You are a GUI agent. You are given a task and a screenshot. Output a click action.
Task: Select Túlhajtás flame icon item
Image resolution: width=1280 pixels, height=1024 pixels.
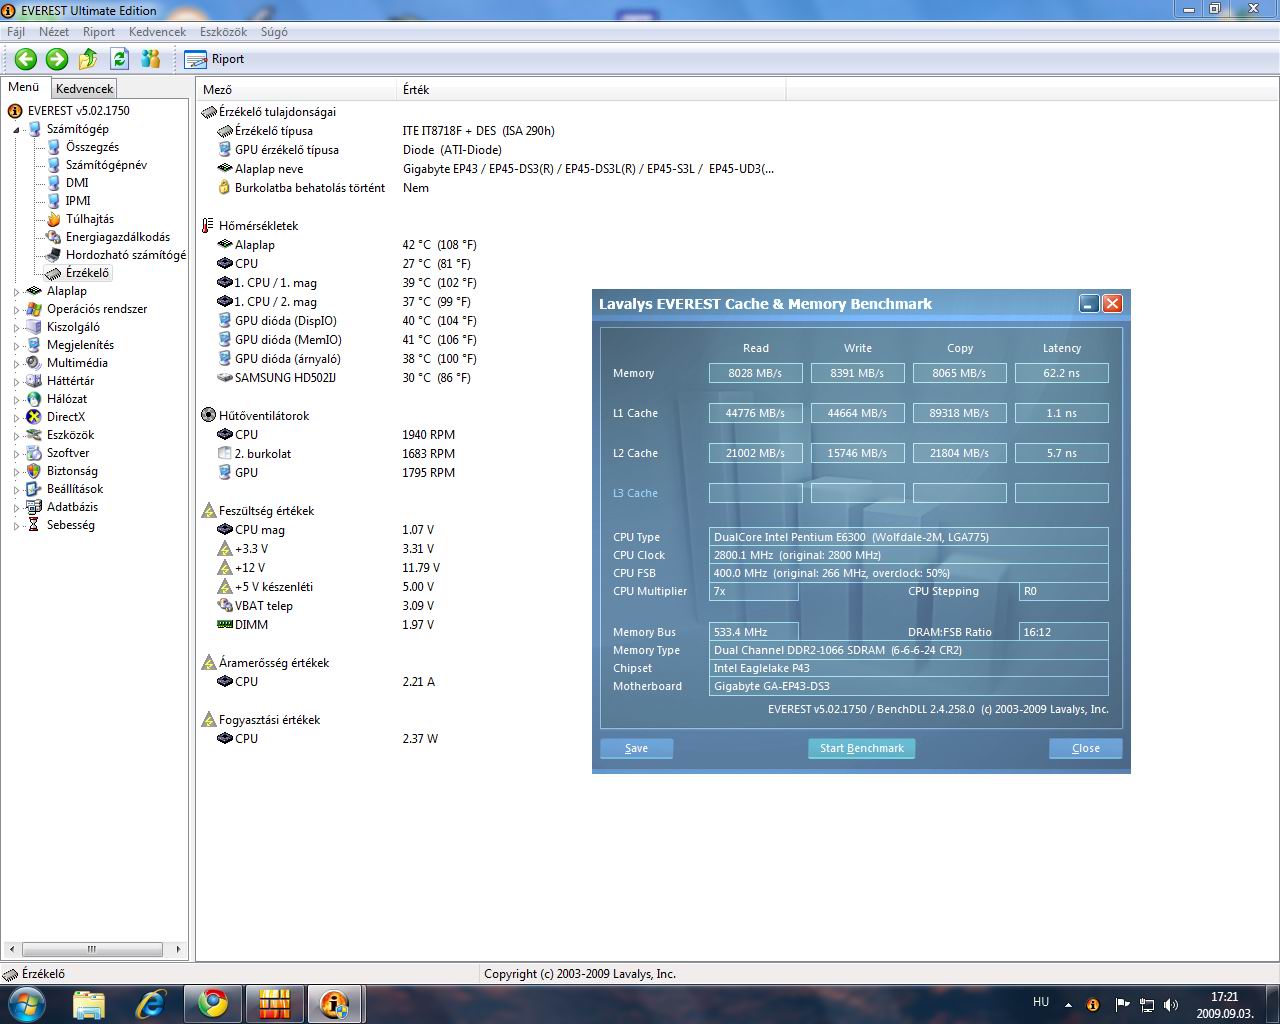pyautogui.click(x=54, y=219)
